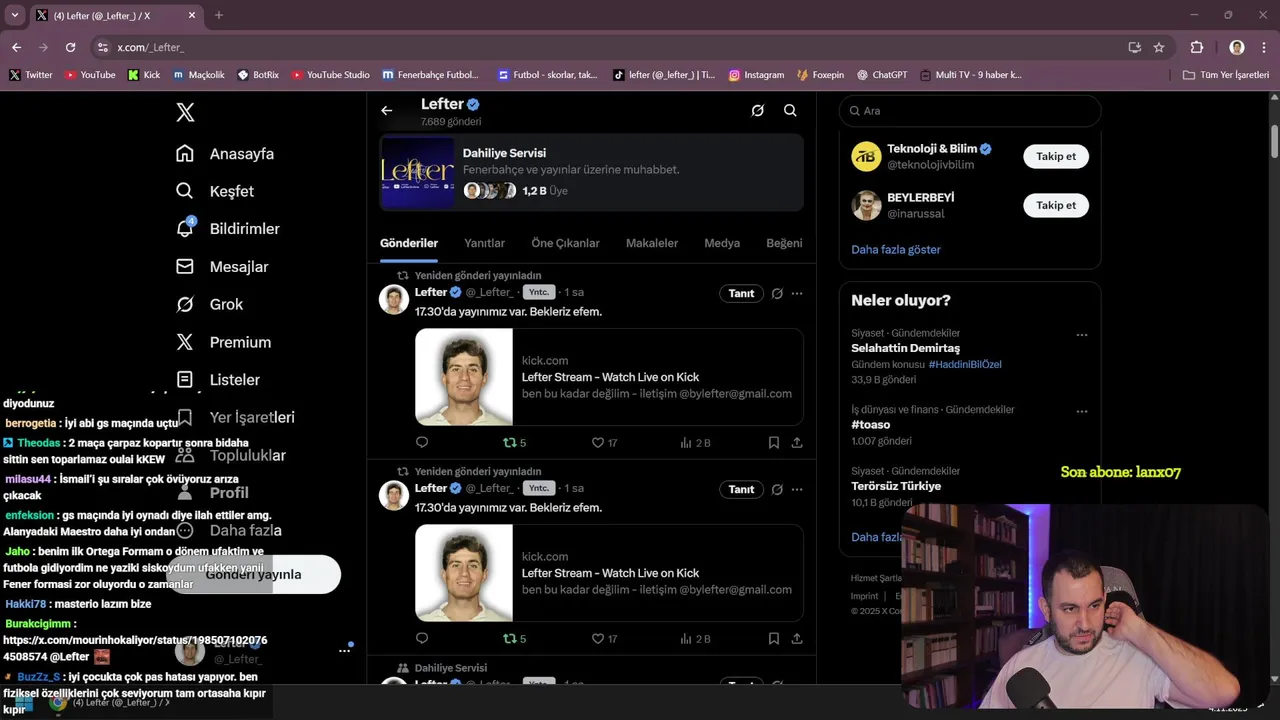Image resolution: width=1280 pixels, height=720 pixels.
Task: Click Daha fazla göster link
Action: 896,249
